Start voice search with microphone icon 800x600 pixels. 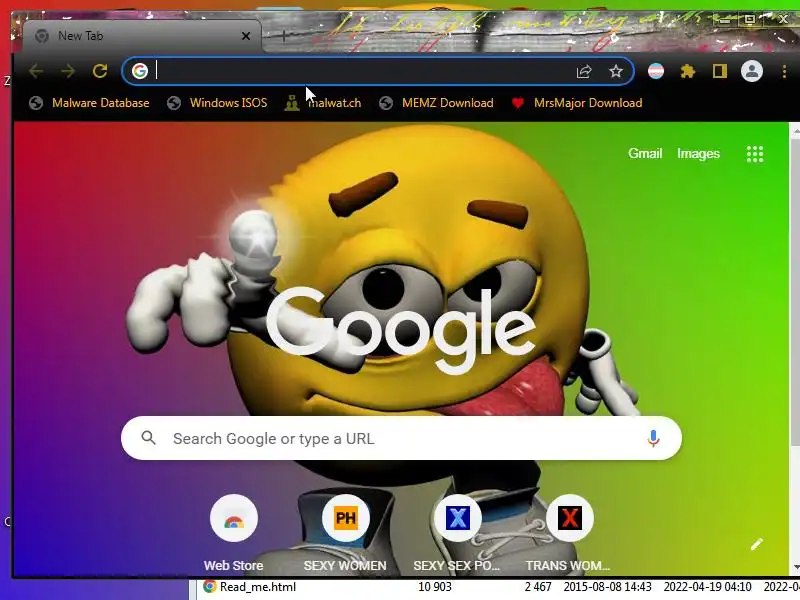[653, 438]
